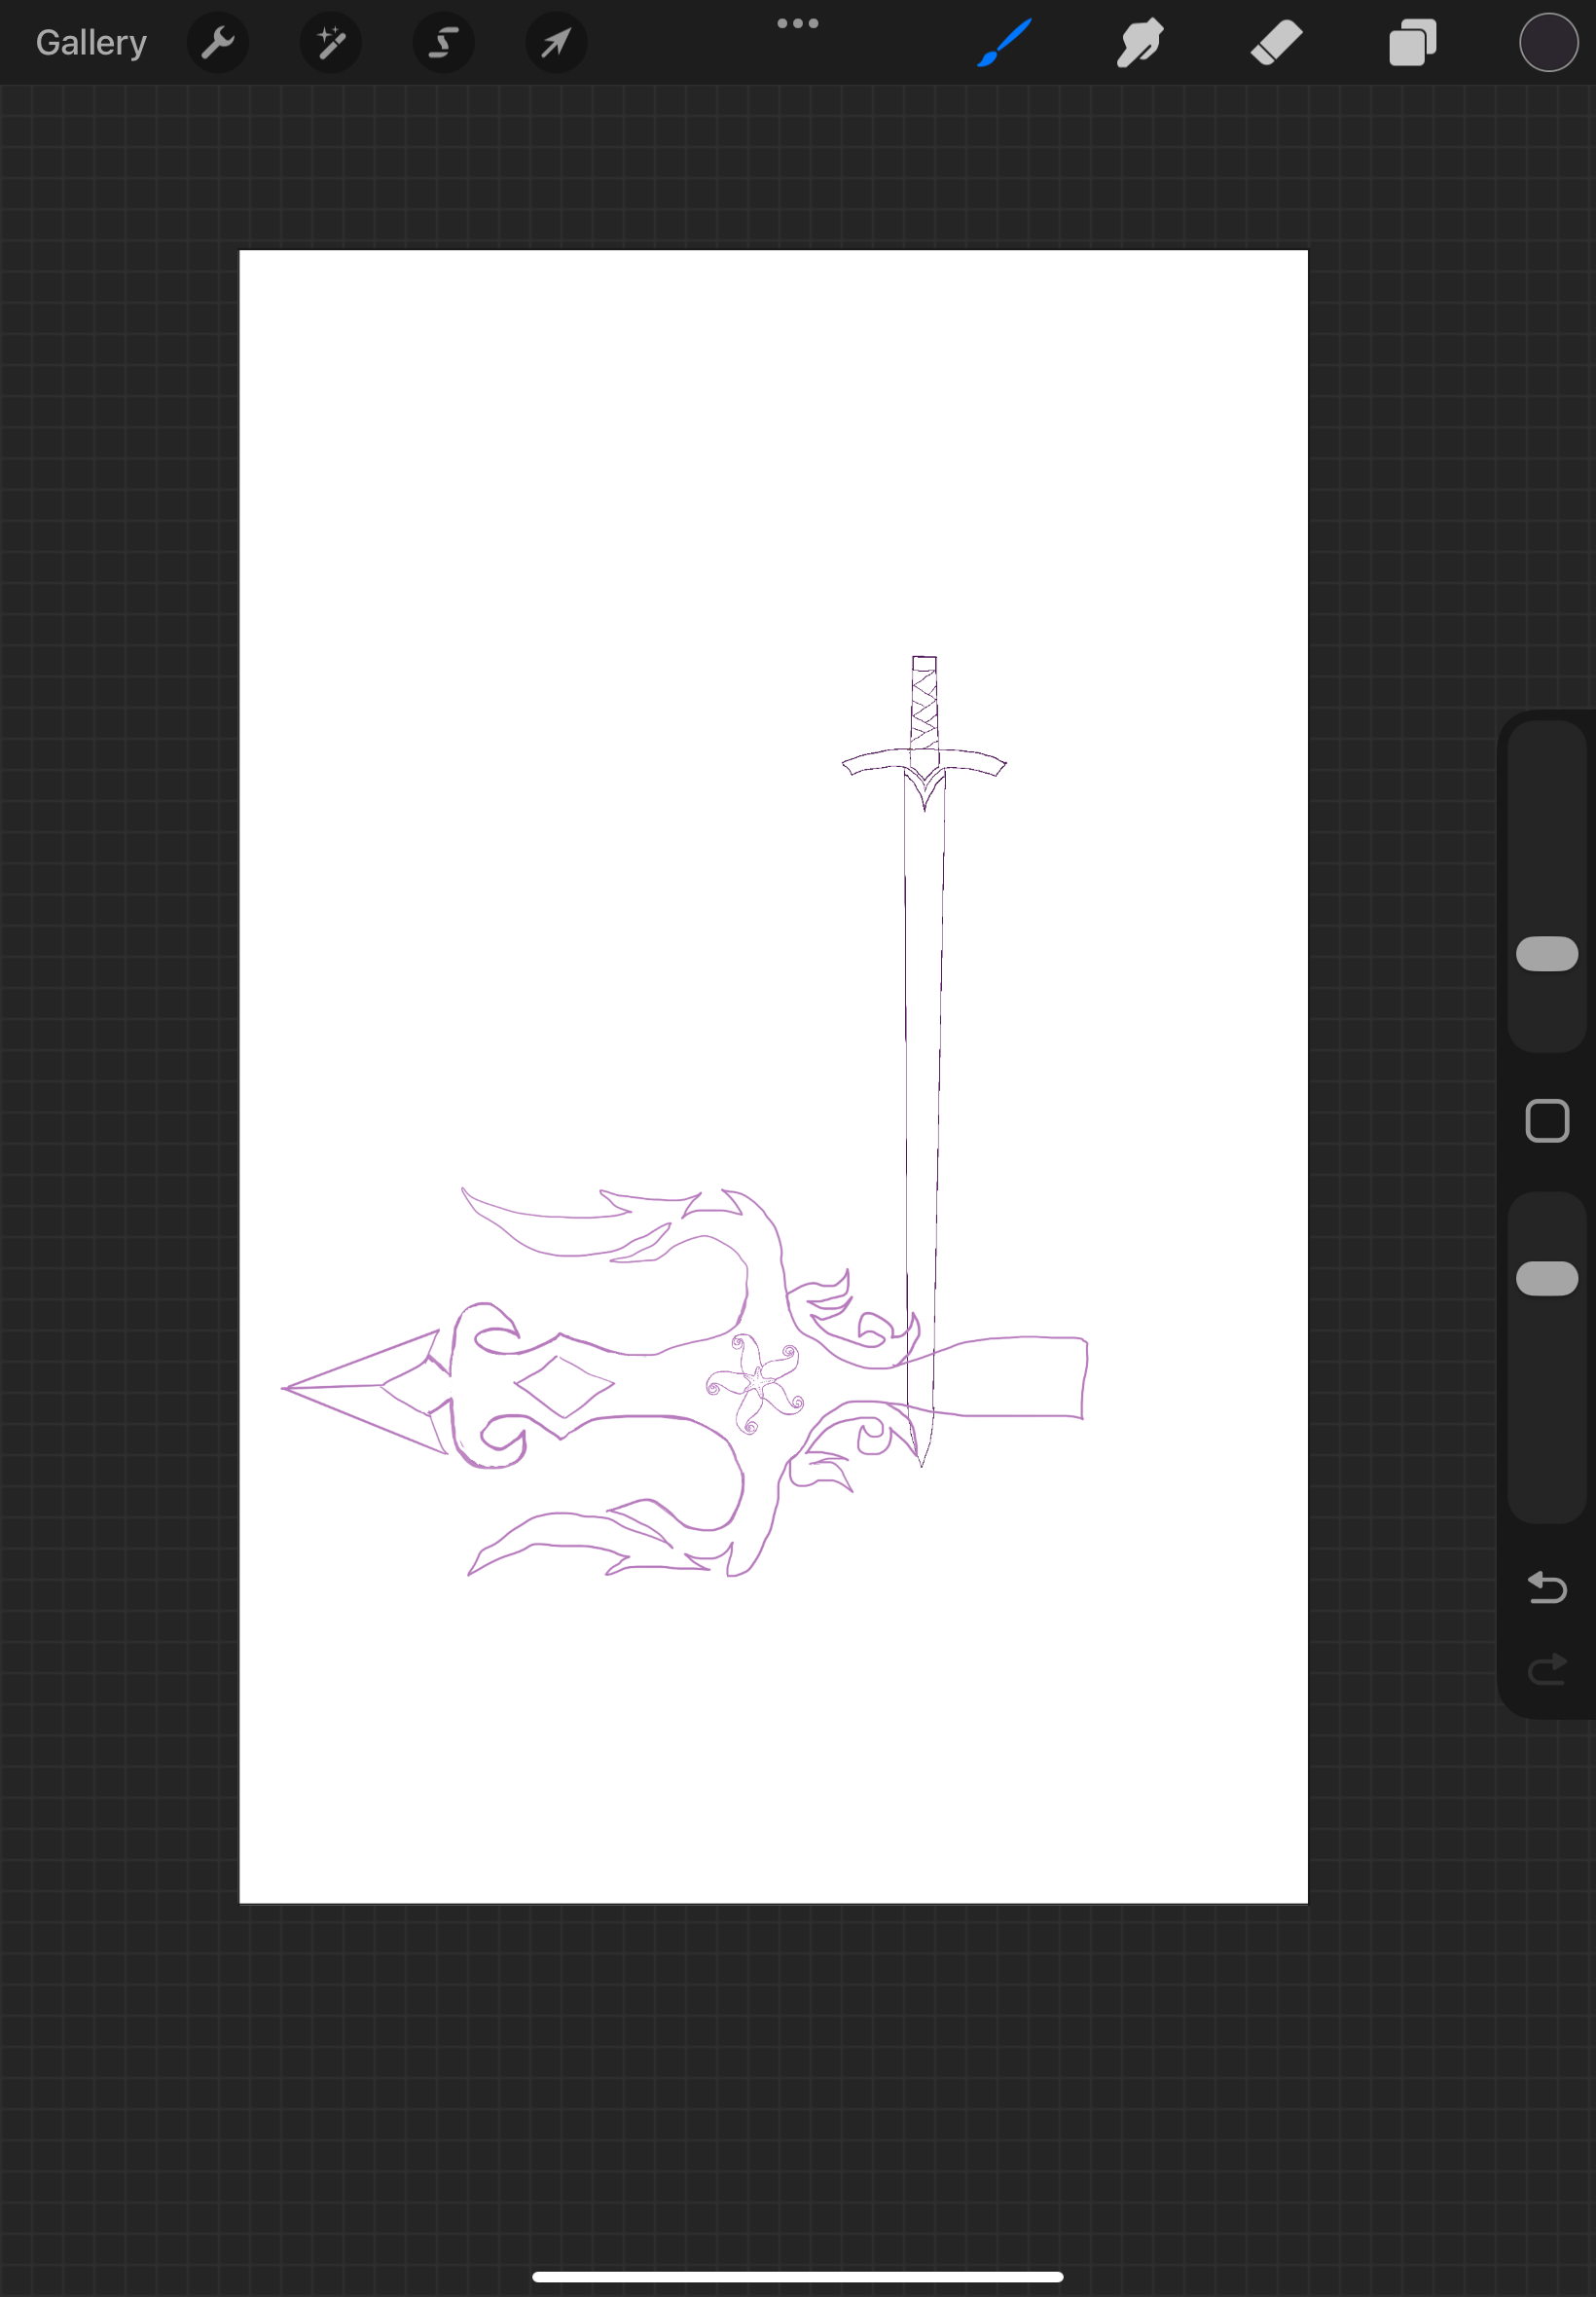
Task: Expand the three-dot menu at top center
Action: [797, 24]
